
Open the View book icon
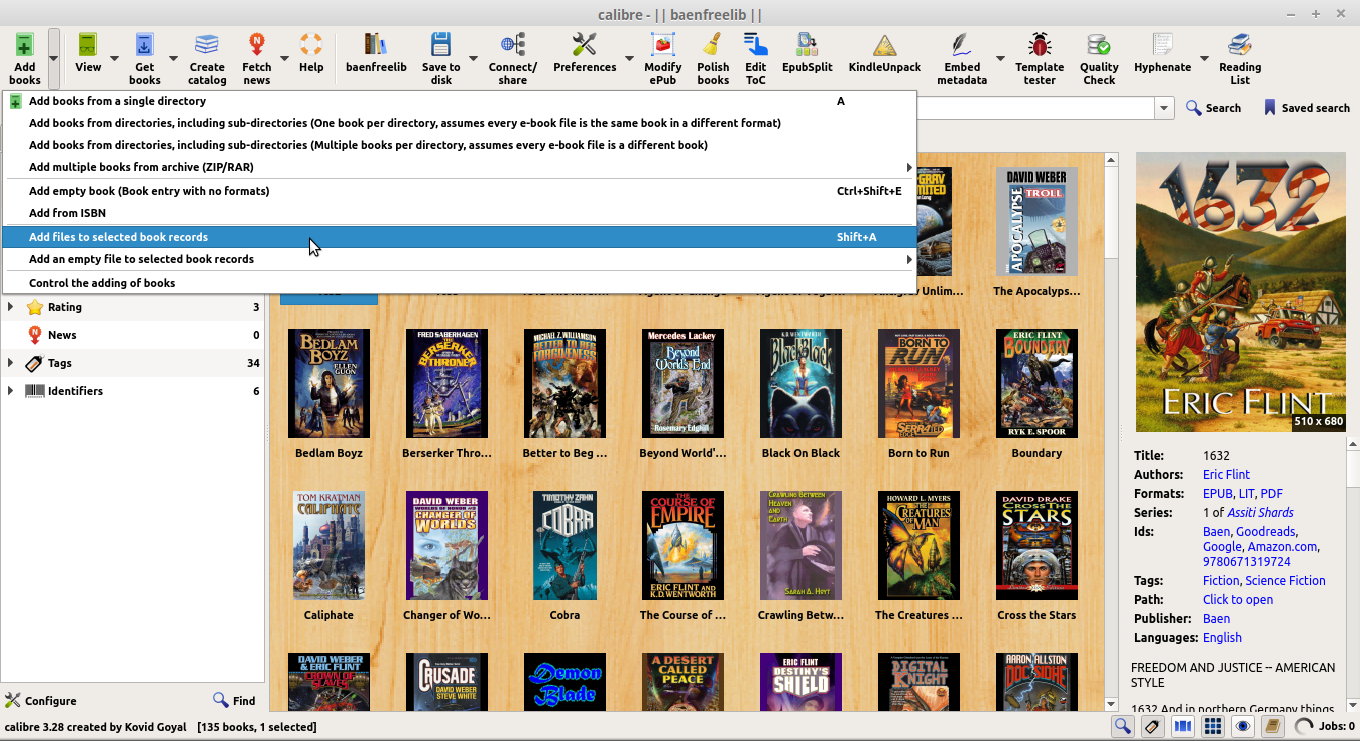click(x=88, y=46)
